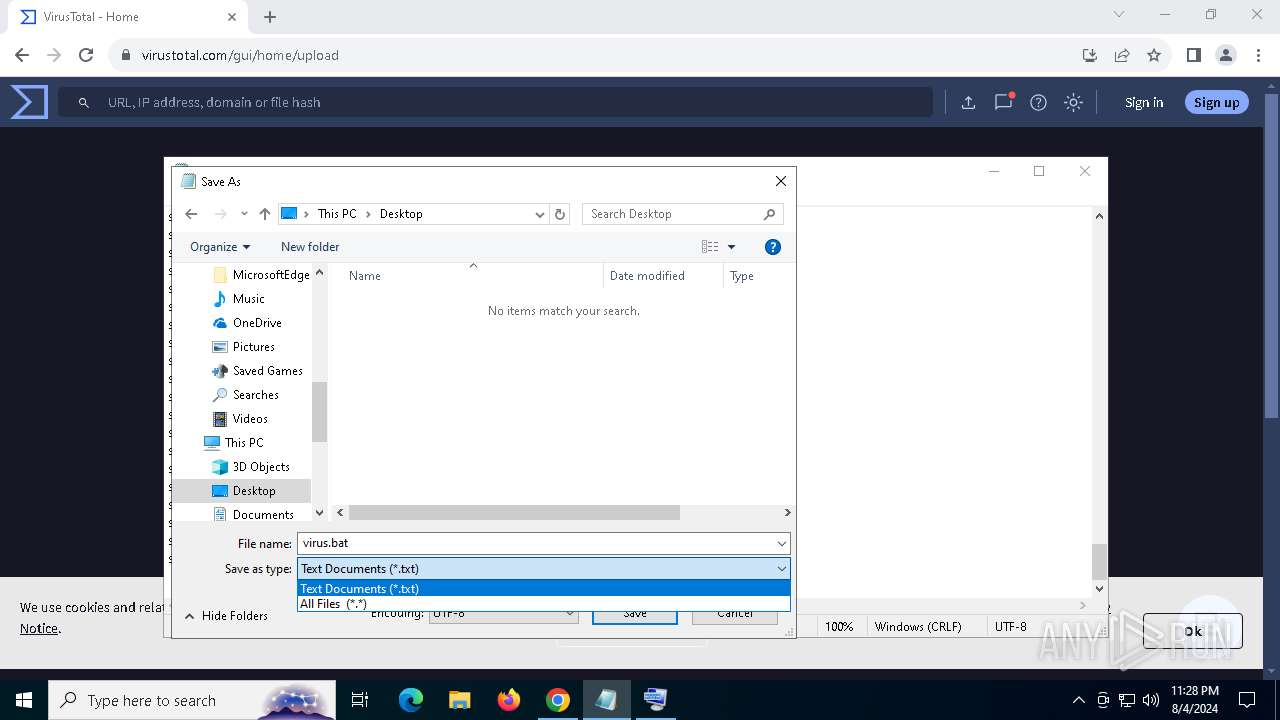This screenshot has height=720, width=1280.
Task: Collapse the Save as type combo box
Action: (781, 569)
